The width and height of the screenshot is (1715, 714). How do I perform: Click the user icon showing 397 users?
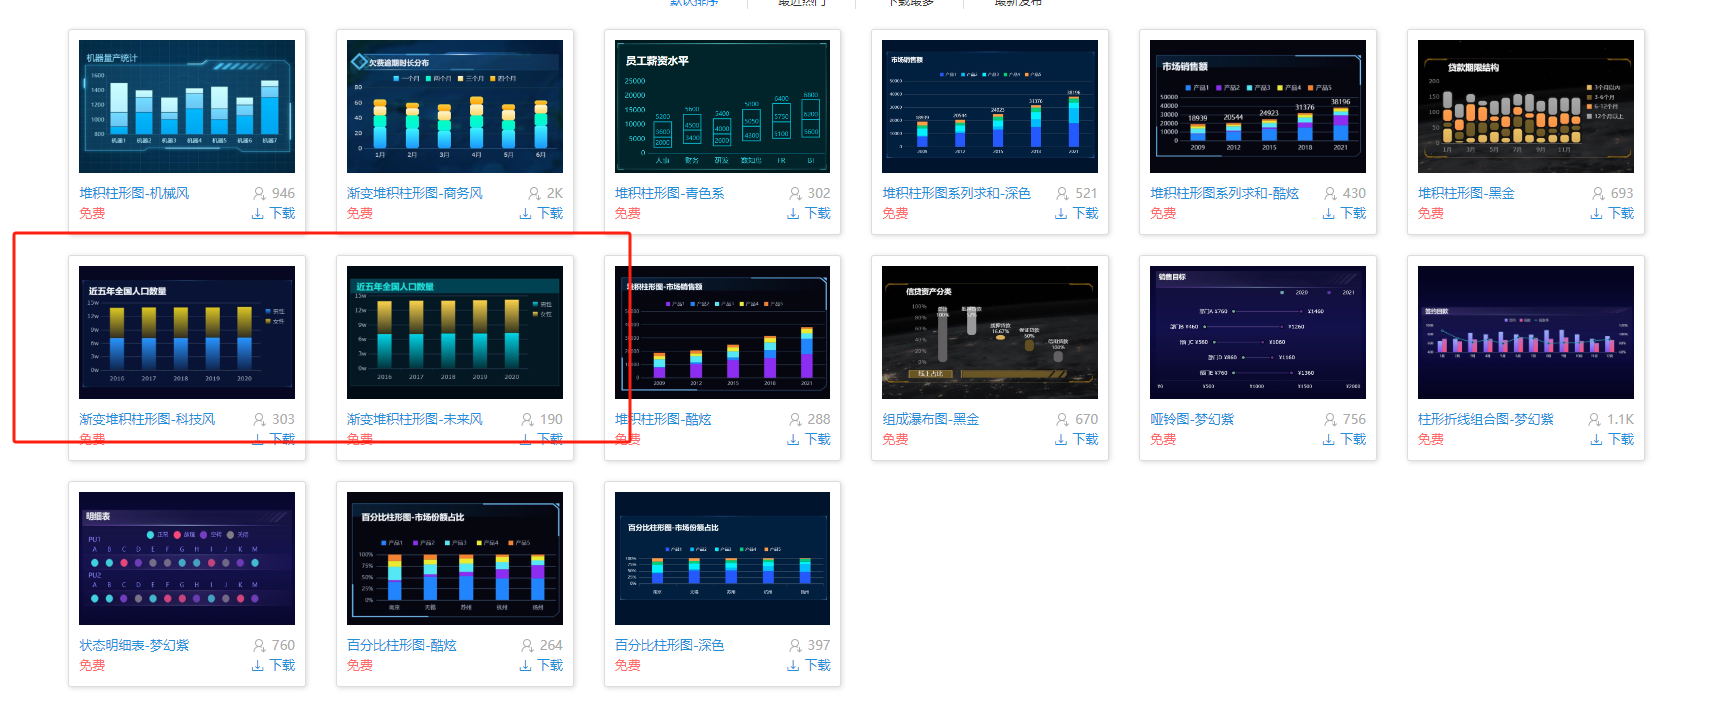[795, 645]
